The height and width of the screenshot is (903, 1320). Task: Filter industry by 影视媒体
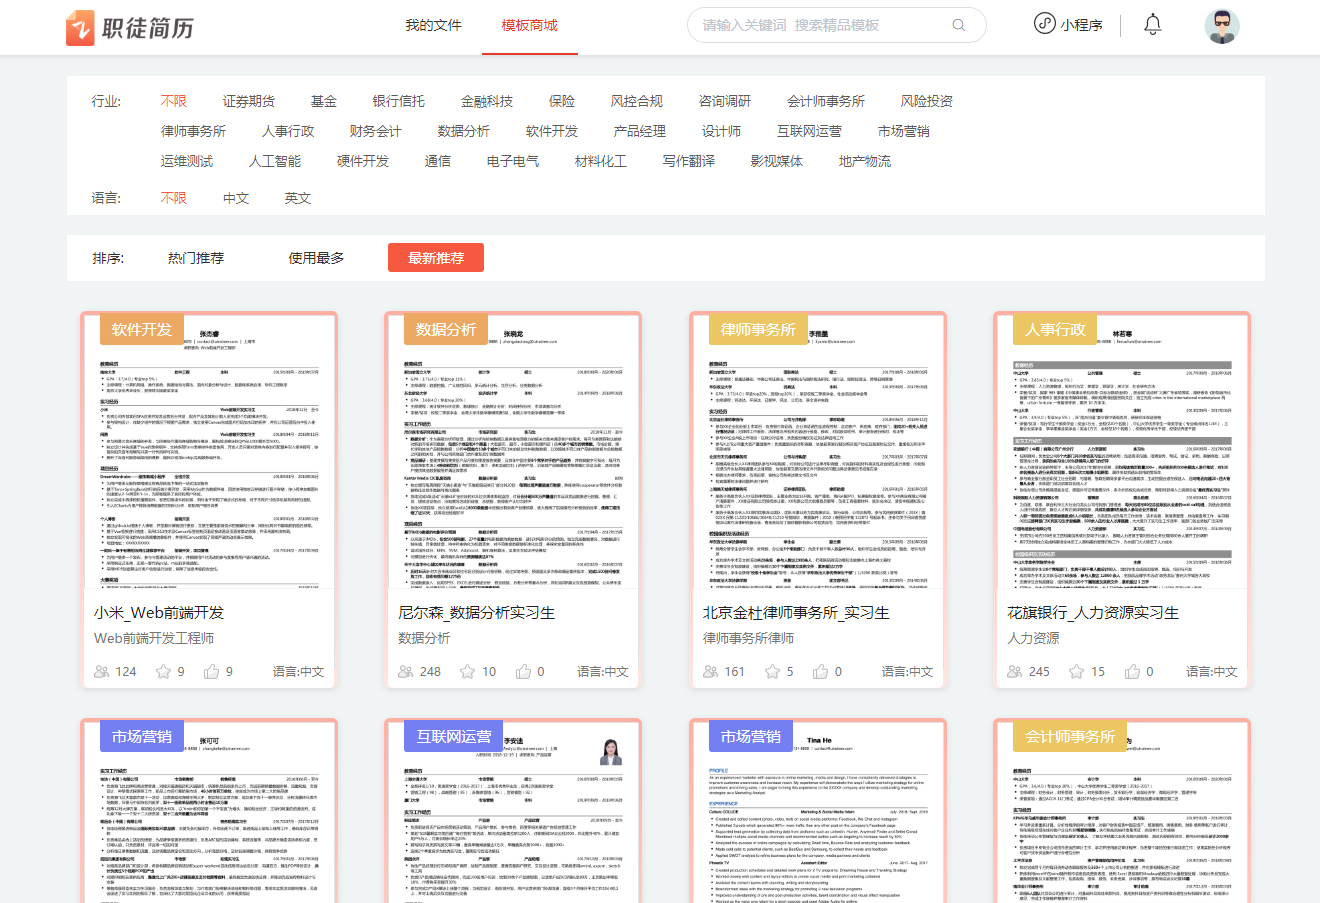click(x=777, y=161)
